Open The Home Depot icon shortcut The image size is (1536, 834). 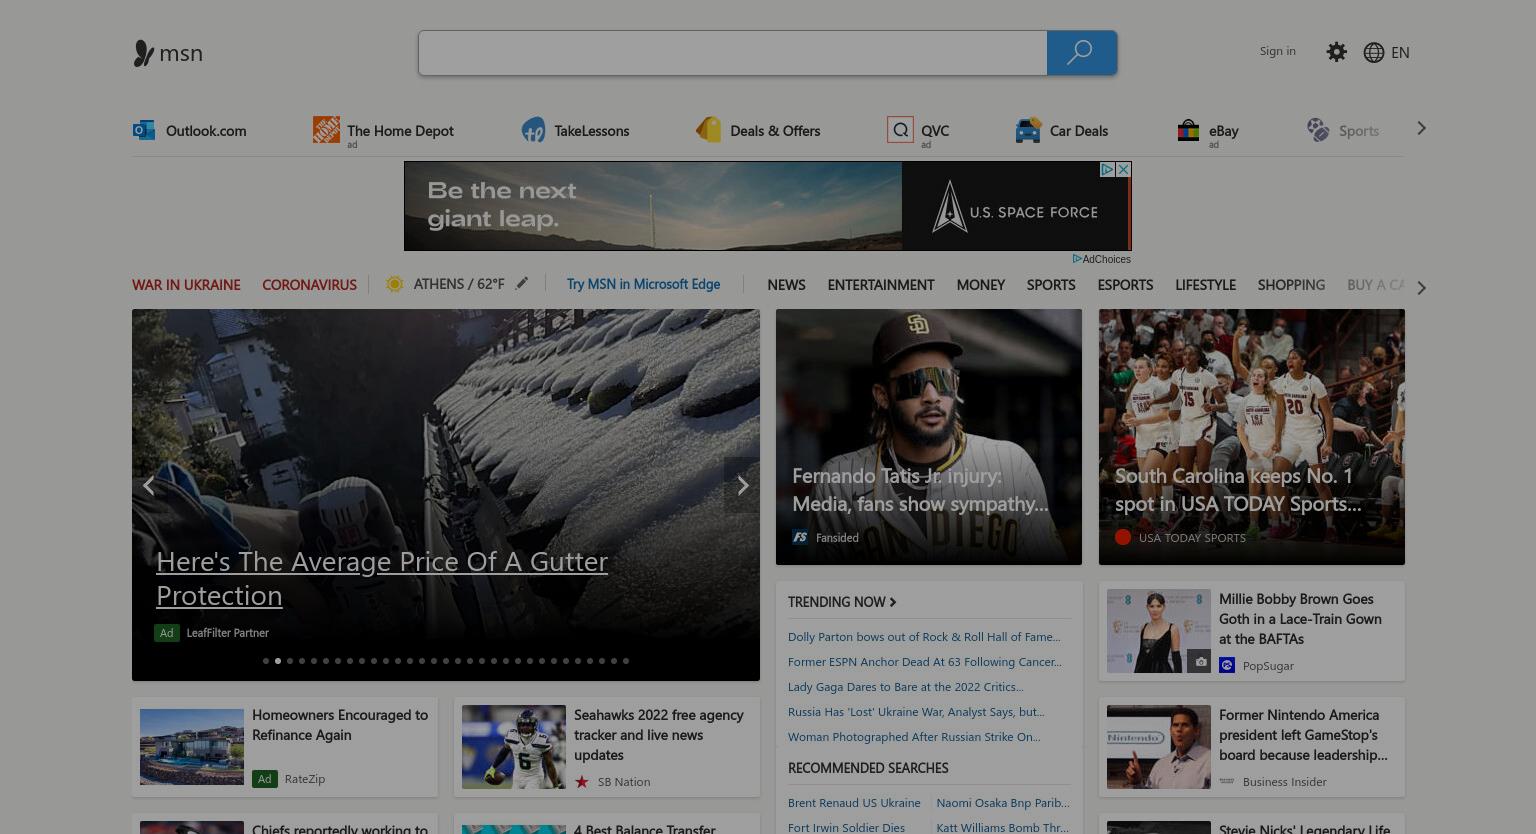click(x=326, y=129)
